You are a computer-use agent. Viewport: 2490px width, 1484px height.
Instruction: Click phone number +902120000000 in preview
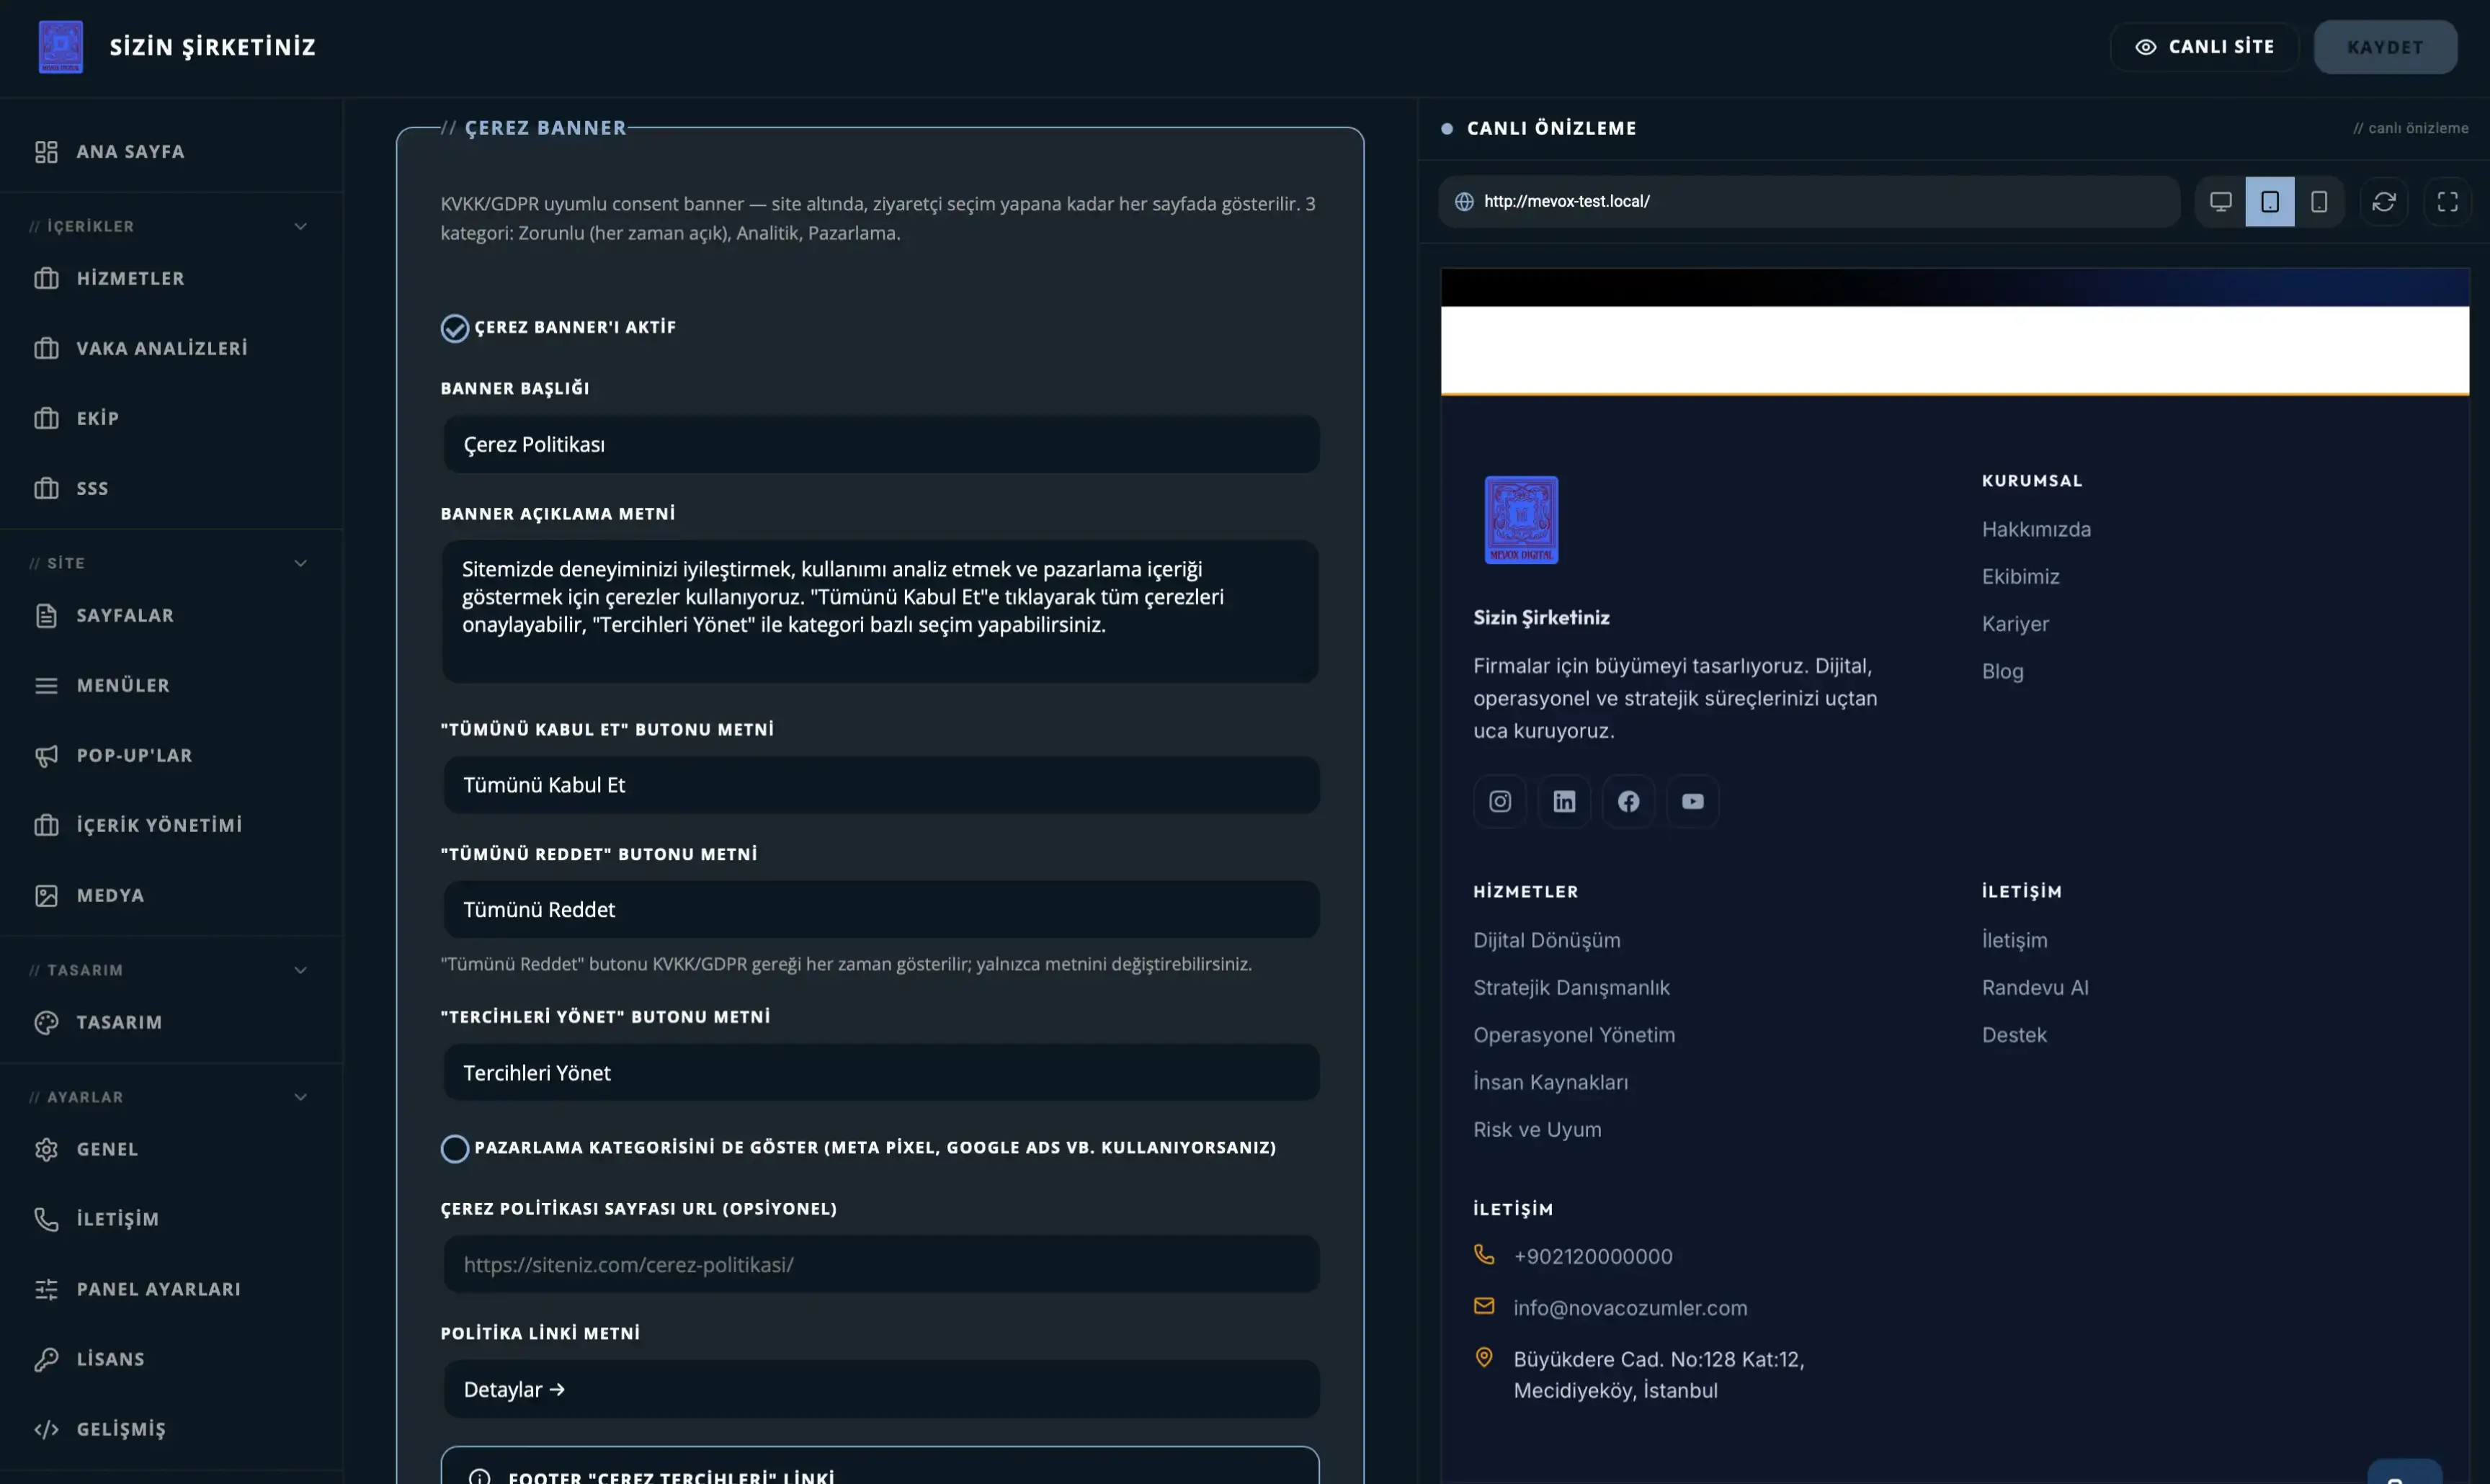pos(1592,1257)
